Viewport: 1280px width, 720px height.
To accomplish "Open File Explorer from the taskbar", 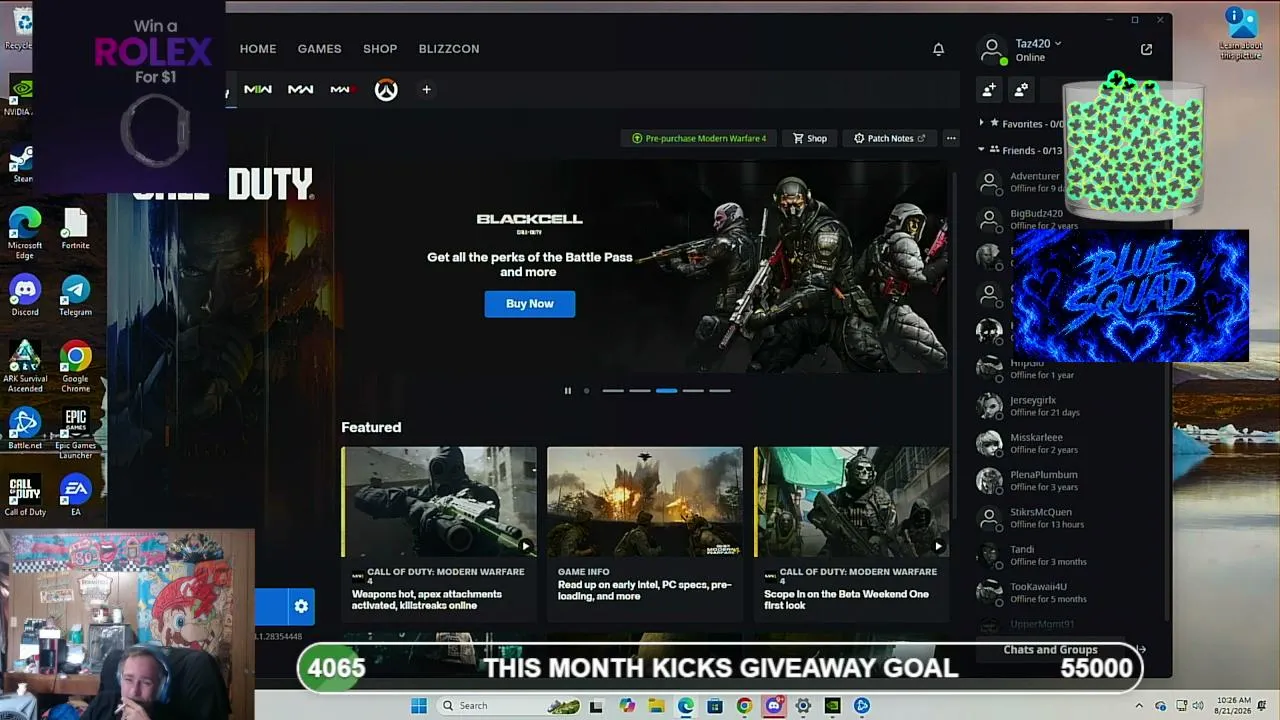I will (656, 706).
